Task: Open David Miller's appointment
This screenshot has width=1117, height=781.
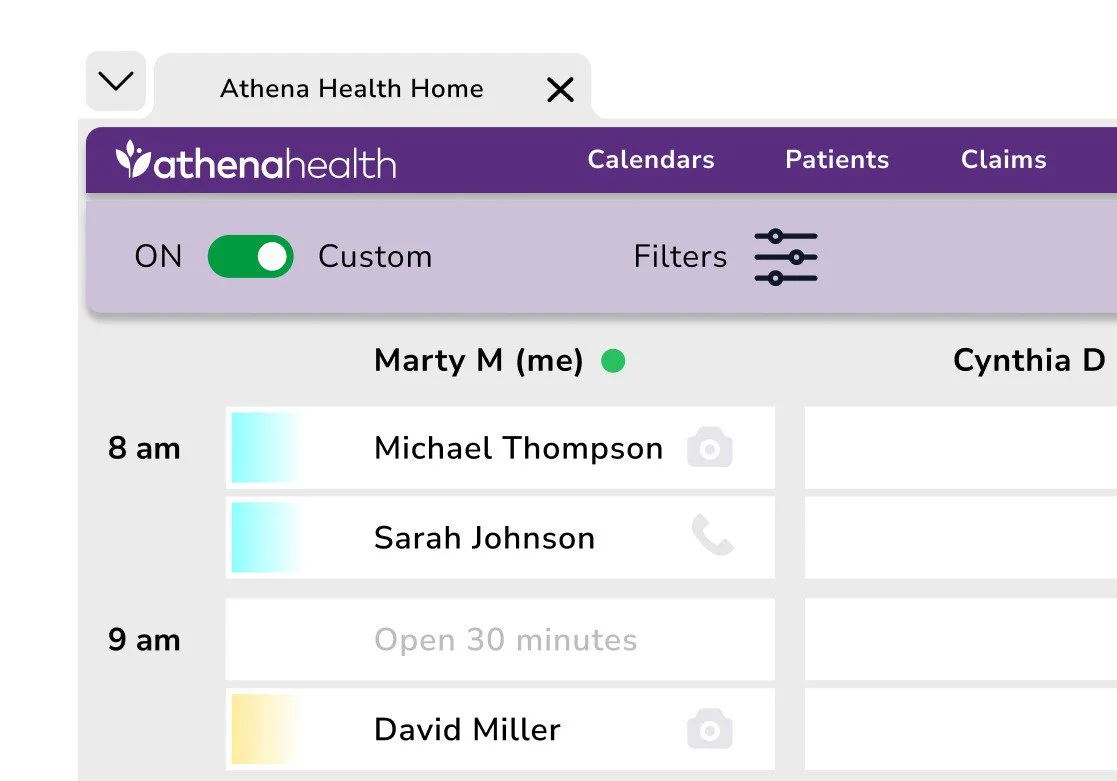Action: [x=467, y=729]
